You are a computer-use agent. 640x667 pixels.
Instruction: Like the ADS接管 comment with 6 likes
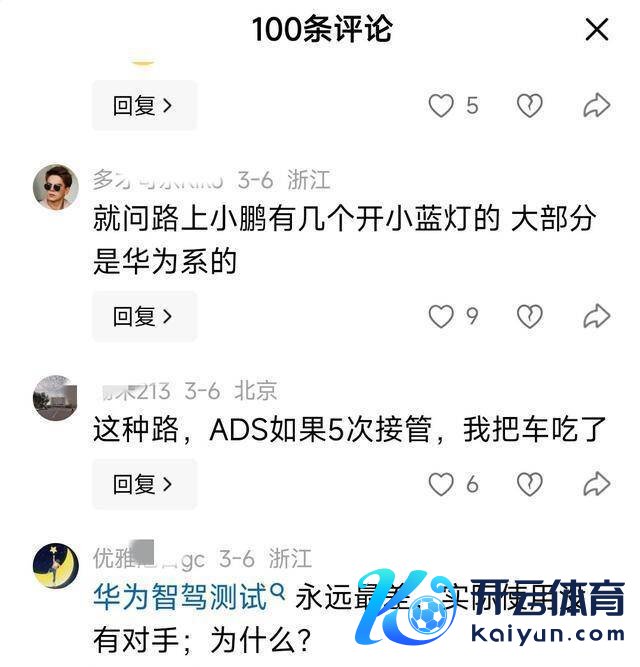click(441, 484)
